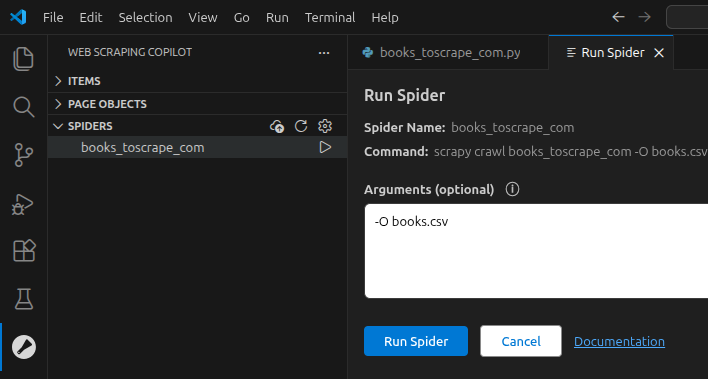Click the command center search box
Screen dimensions: 708x379
pos(687,17)
